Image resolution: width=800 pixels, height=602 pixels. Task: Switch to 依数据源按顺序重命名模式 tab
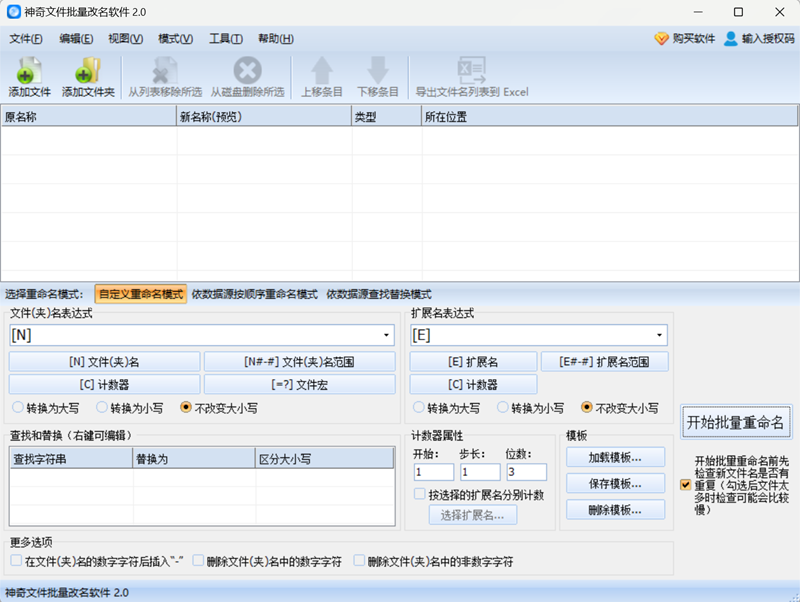pos(254,294)
